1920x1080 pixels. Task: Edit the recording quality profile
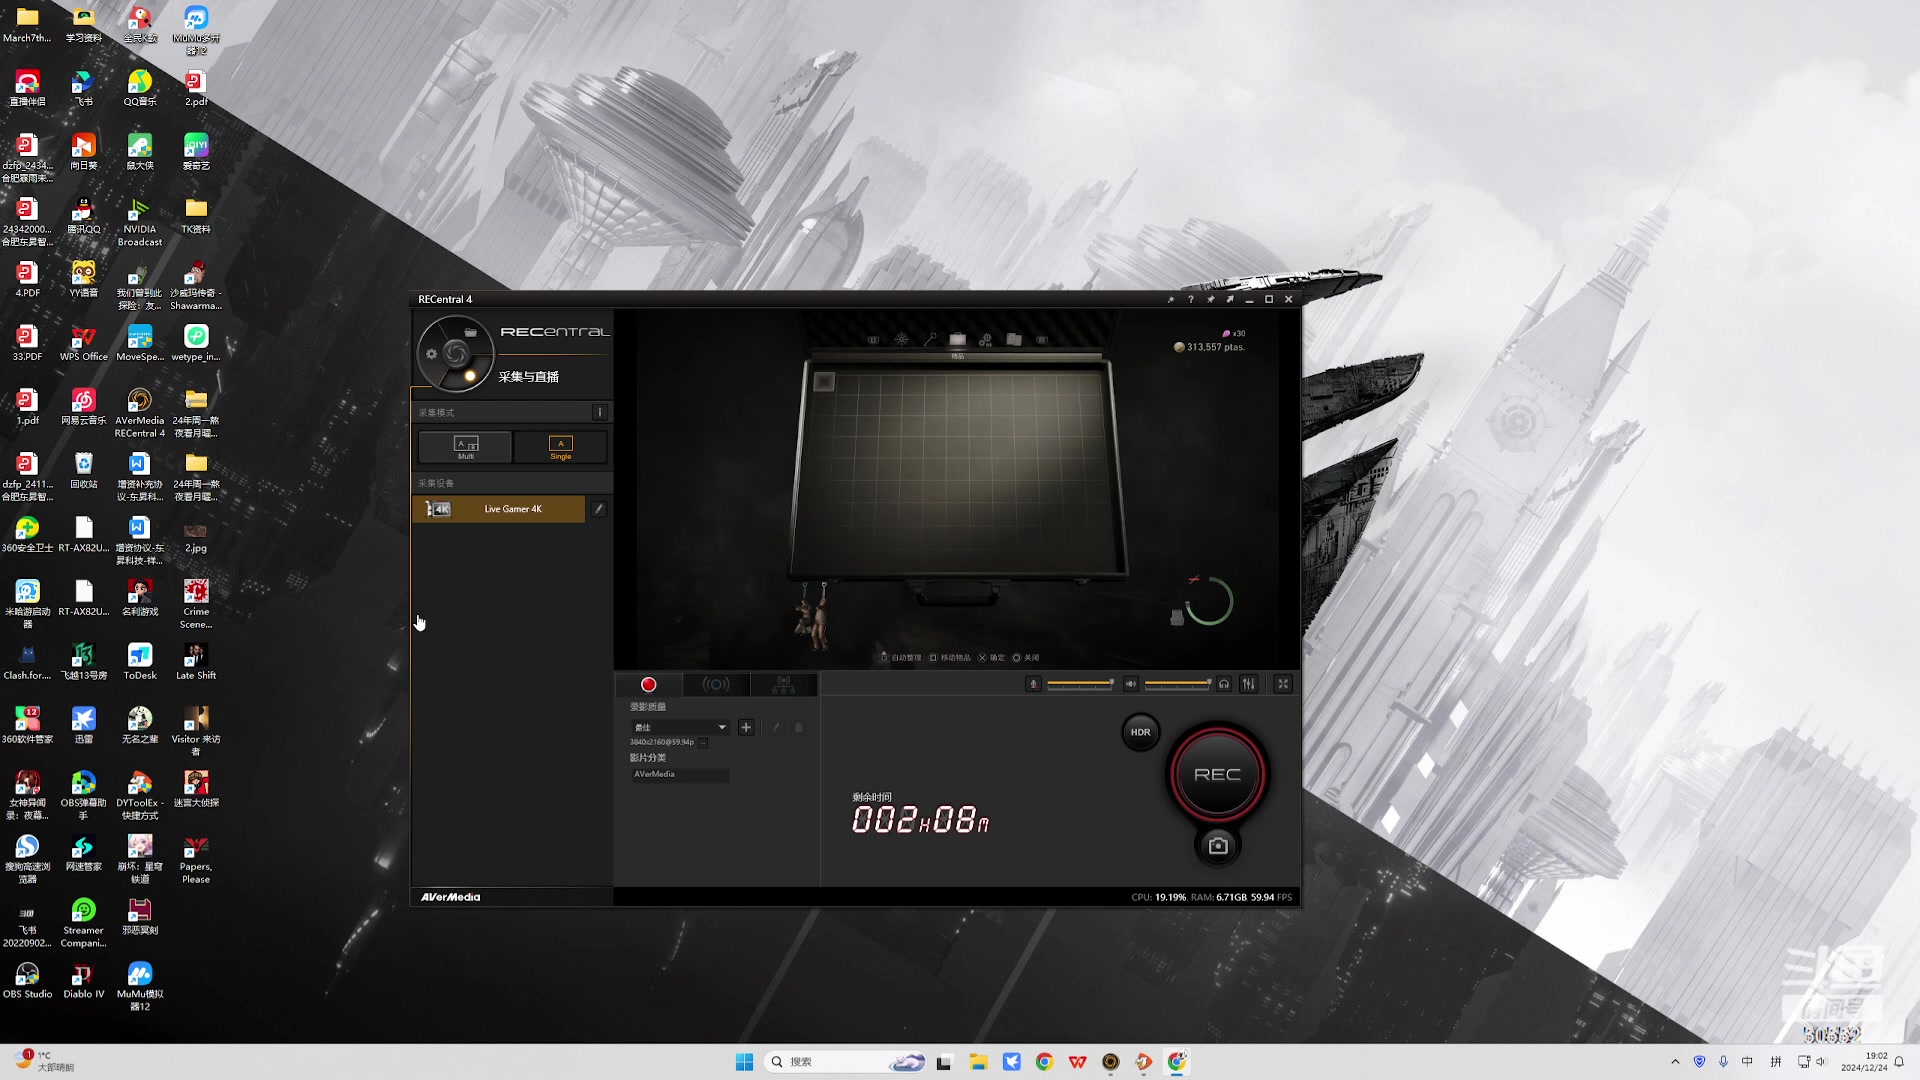(775, 727)
